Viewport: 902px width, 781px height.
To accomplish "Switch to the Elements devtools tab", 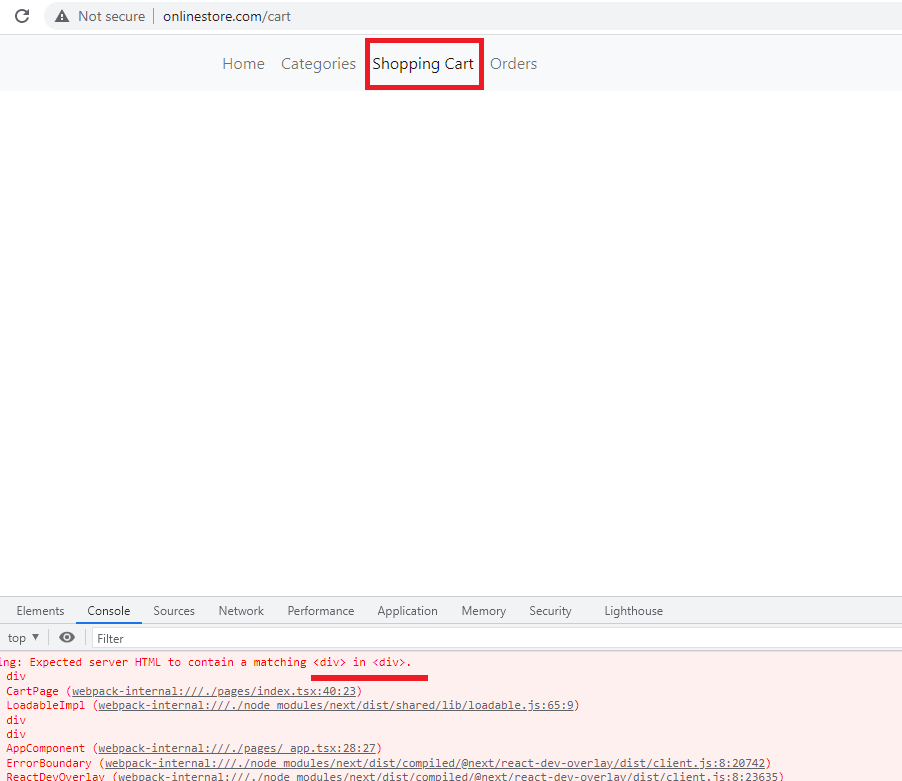I will coord(40,611).
